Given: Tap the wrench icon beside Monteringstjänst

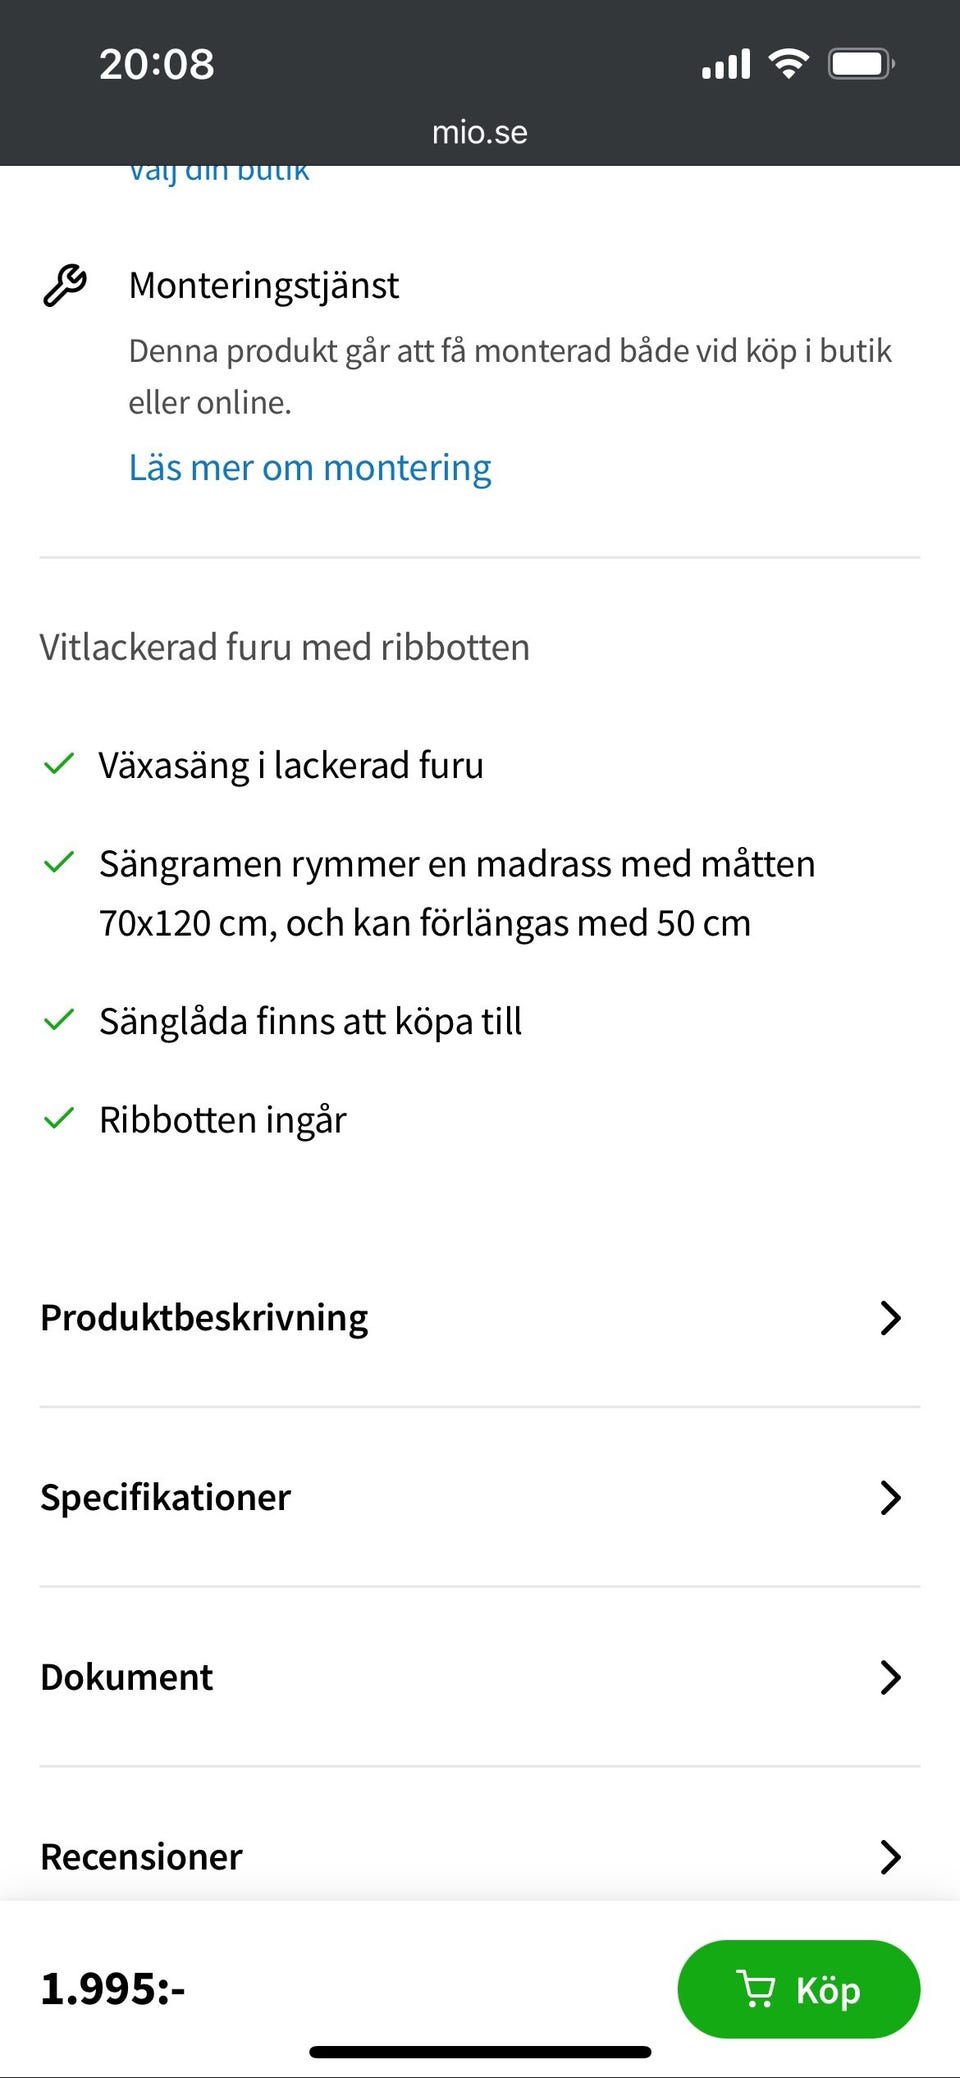Looking at the screenshot, I should click(65, 286).
